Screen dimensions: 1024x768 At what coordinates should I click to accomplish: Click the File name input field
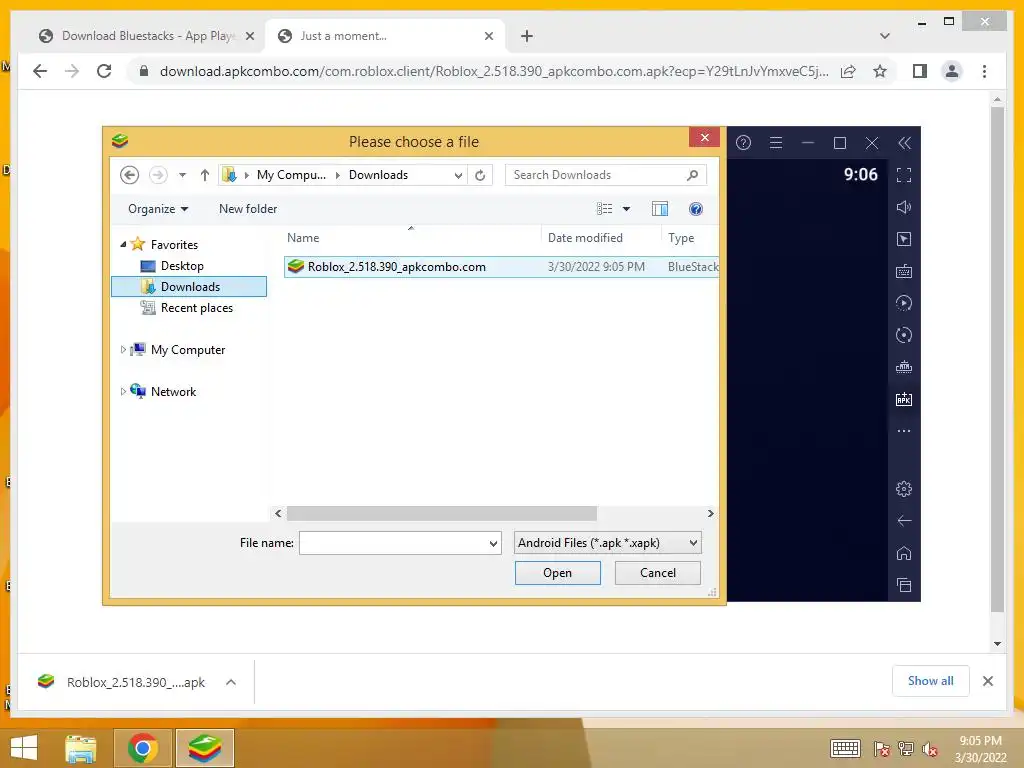pyautogui.click(x=393, y=543)
